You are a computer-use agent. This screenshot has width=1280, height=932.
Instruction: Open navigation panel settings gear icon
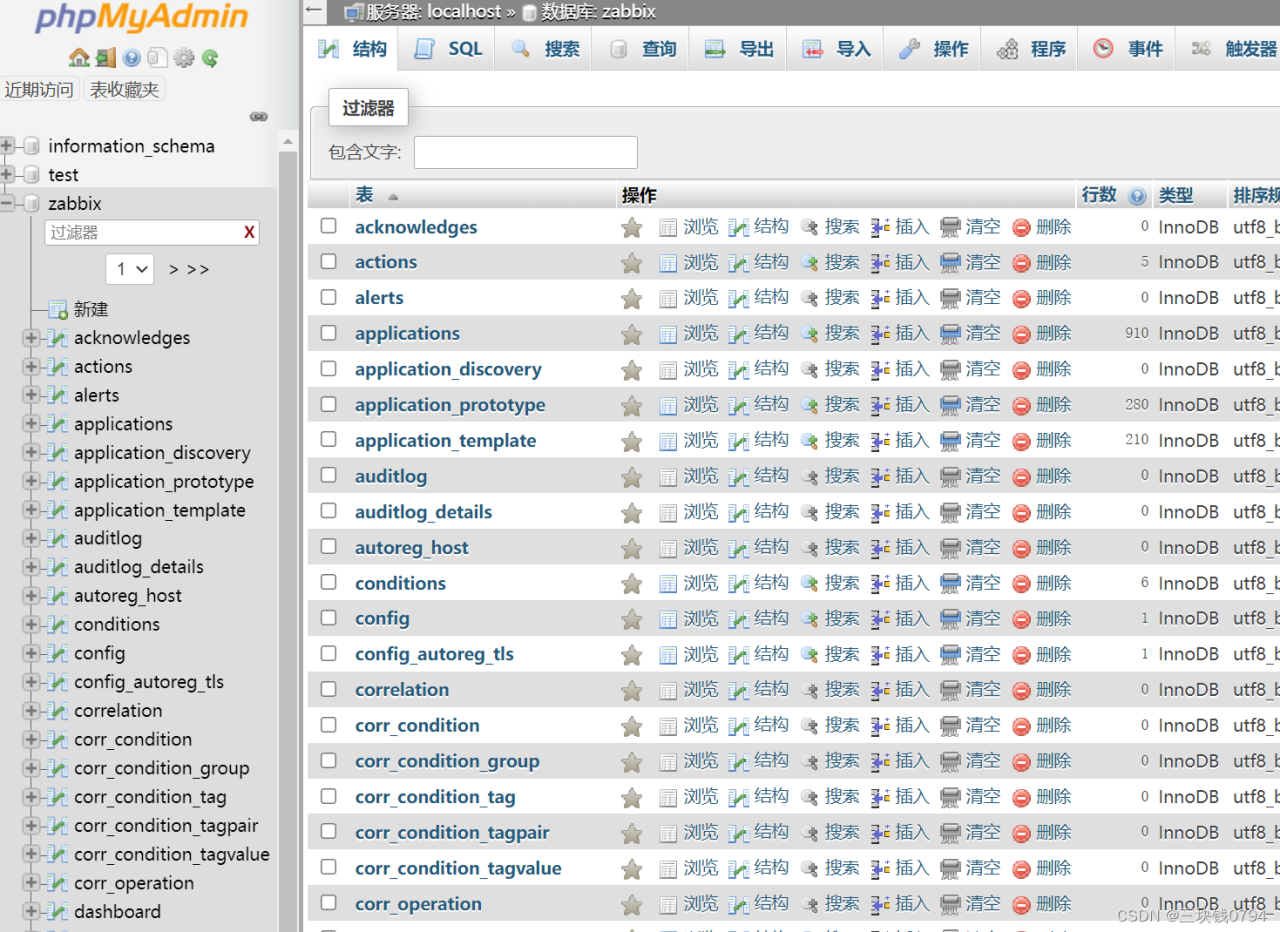click(x=184, y=58)
